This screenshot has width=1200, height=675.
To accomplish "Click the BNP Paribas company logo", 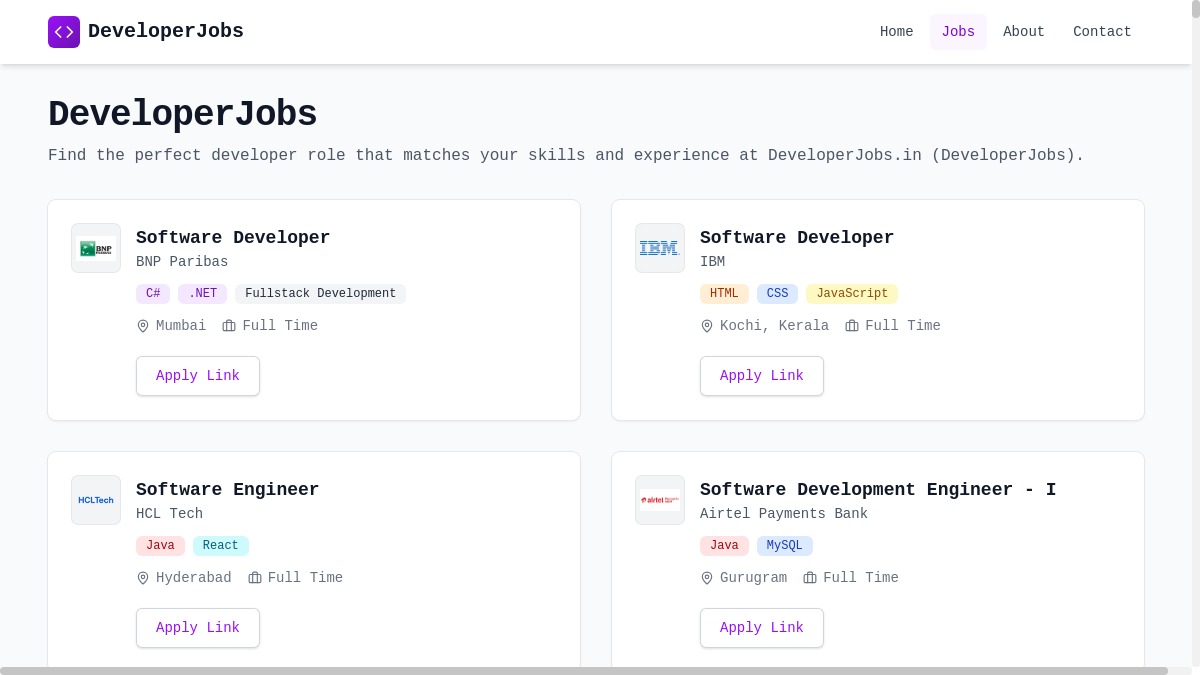I will 96,248.
